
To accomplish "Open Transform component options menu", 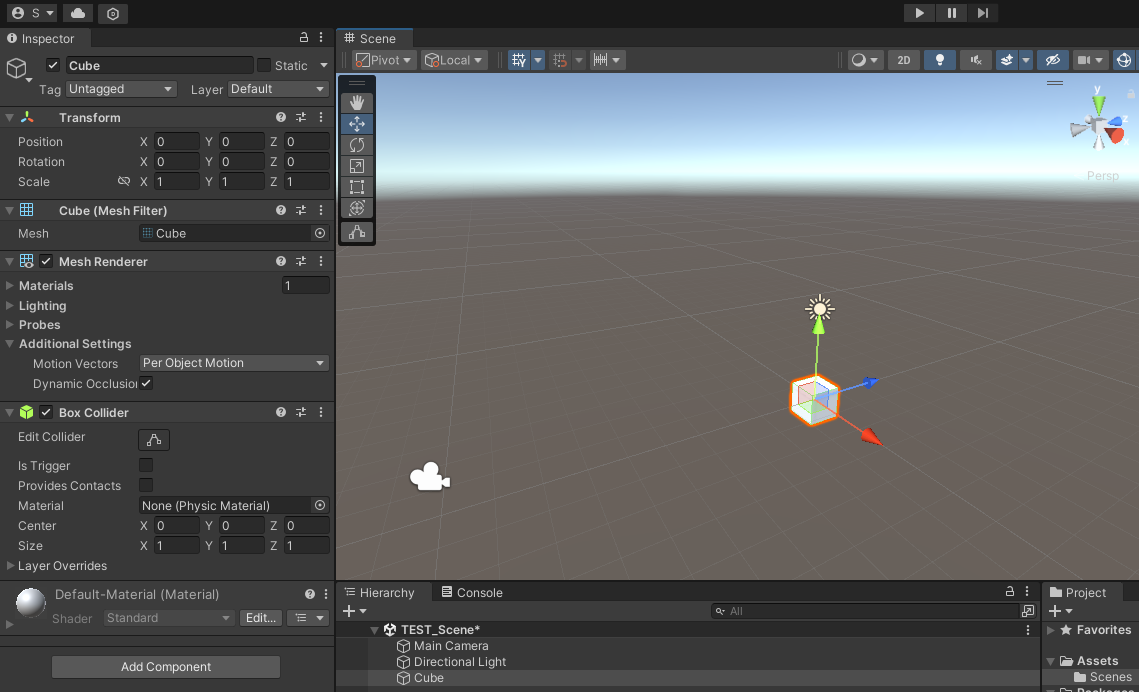I will tap(321, 117).
